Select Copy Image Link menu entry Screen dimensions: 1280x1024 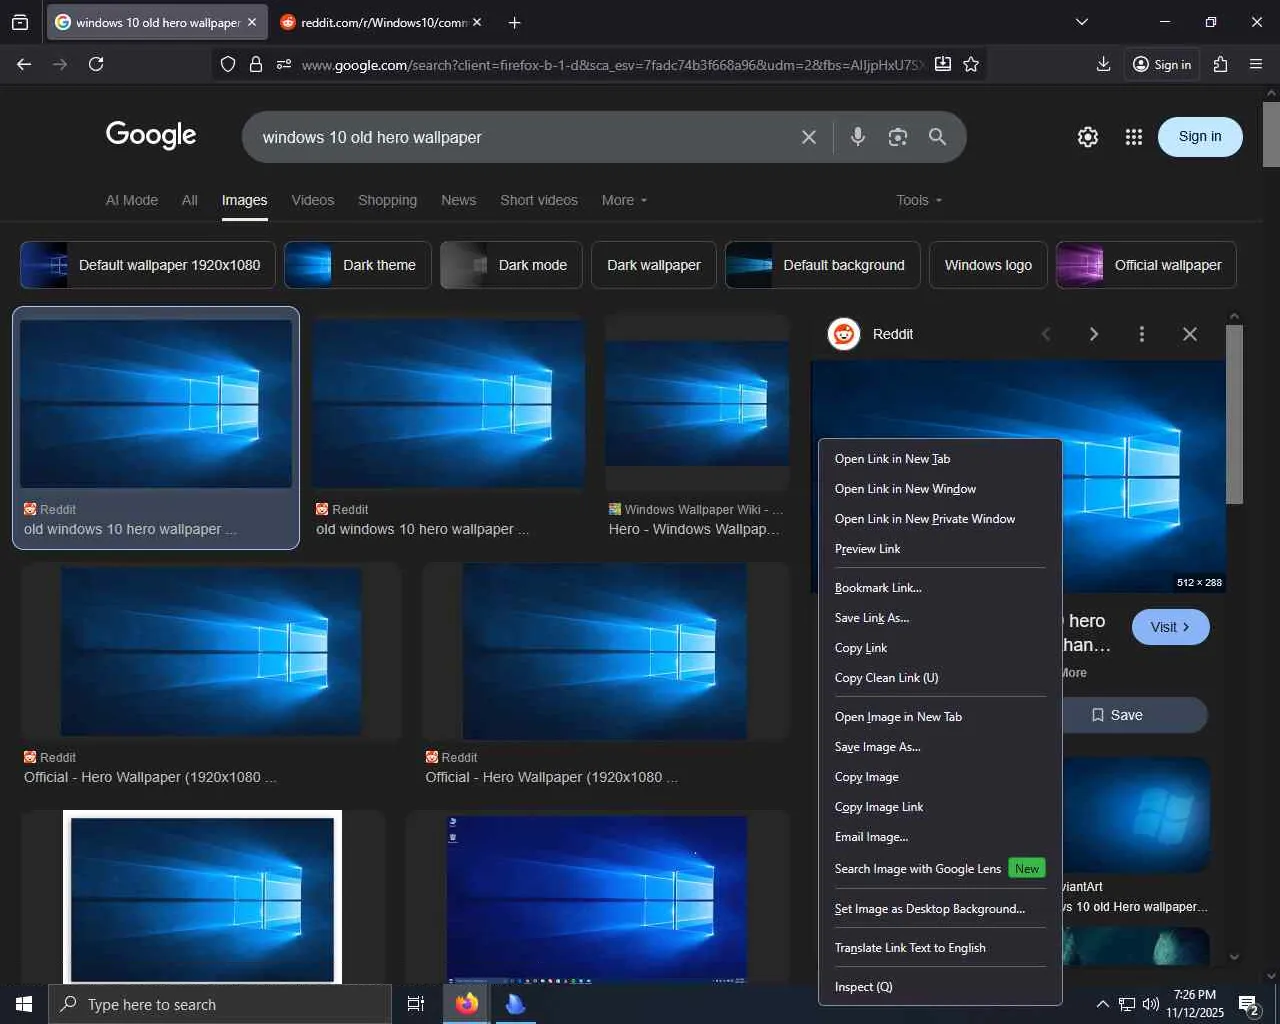click(940, 807)
